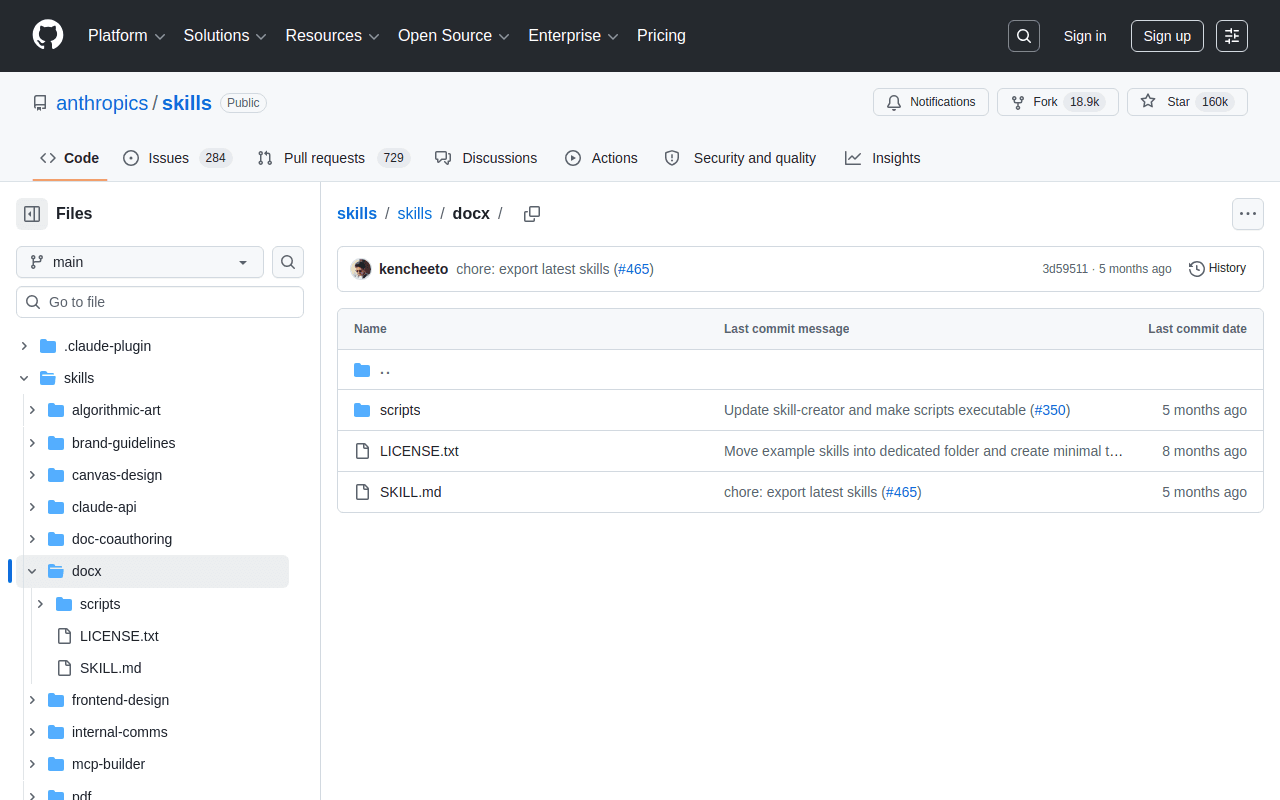Open the Enterprise menu
Image resolution: width=1280 pixels, height=800 pixels.
(574, 36)
